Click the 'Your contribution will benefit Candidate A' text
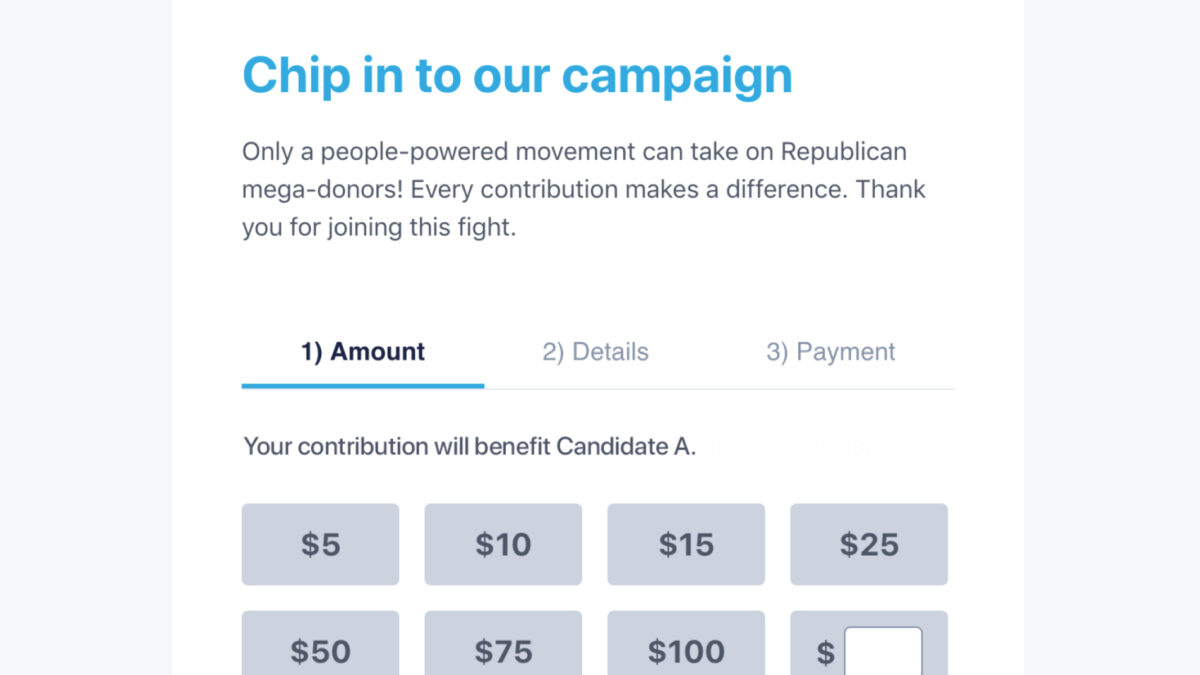The width and height of the screenshot is (1200, 675). pyautogui.click(x=469, y=446)
